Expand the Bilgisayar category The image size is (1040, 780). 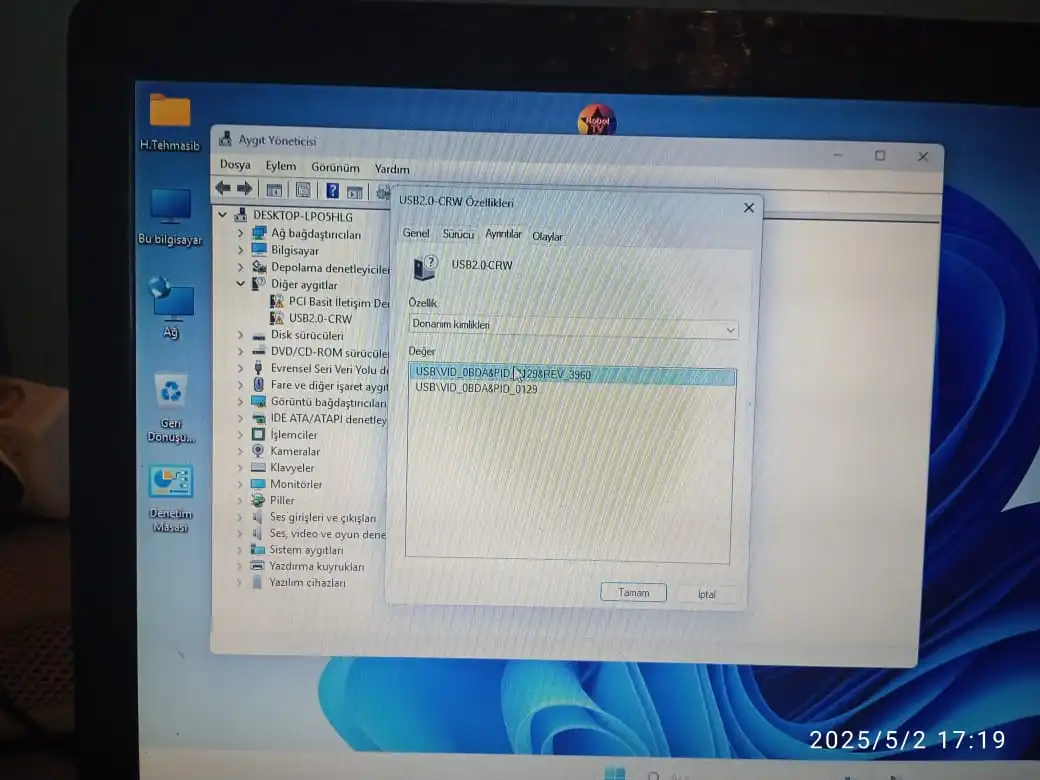[x=241, y=250]
